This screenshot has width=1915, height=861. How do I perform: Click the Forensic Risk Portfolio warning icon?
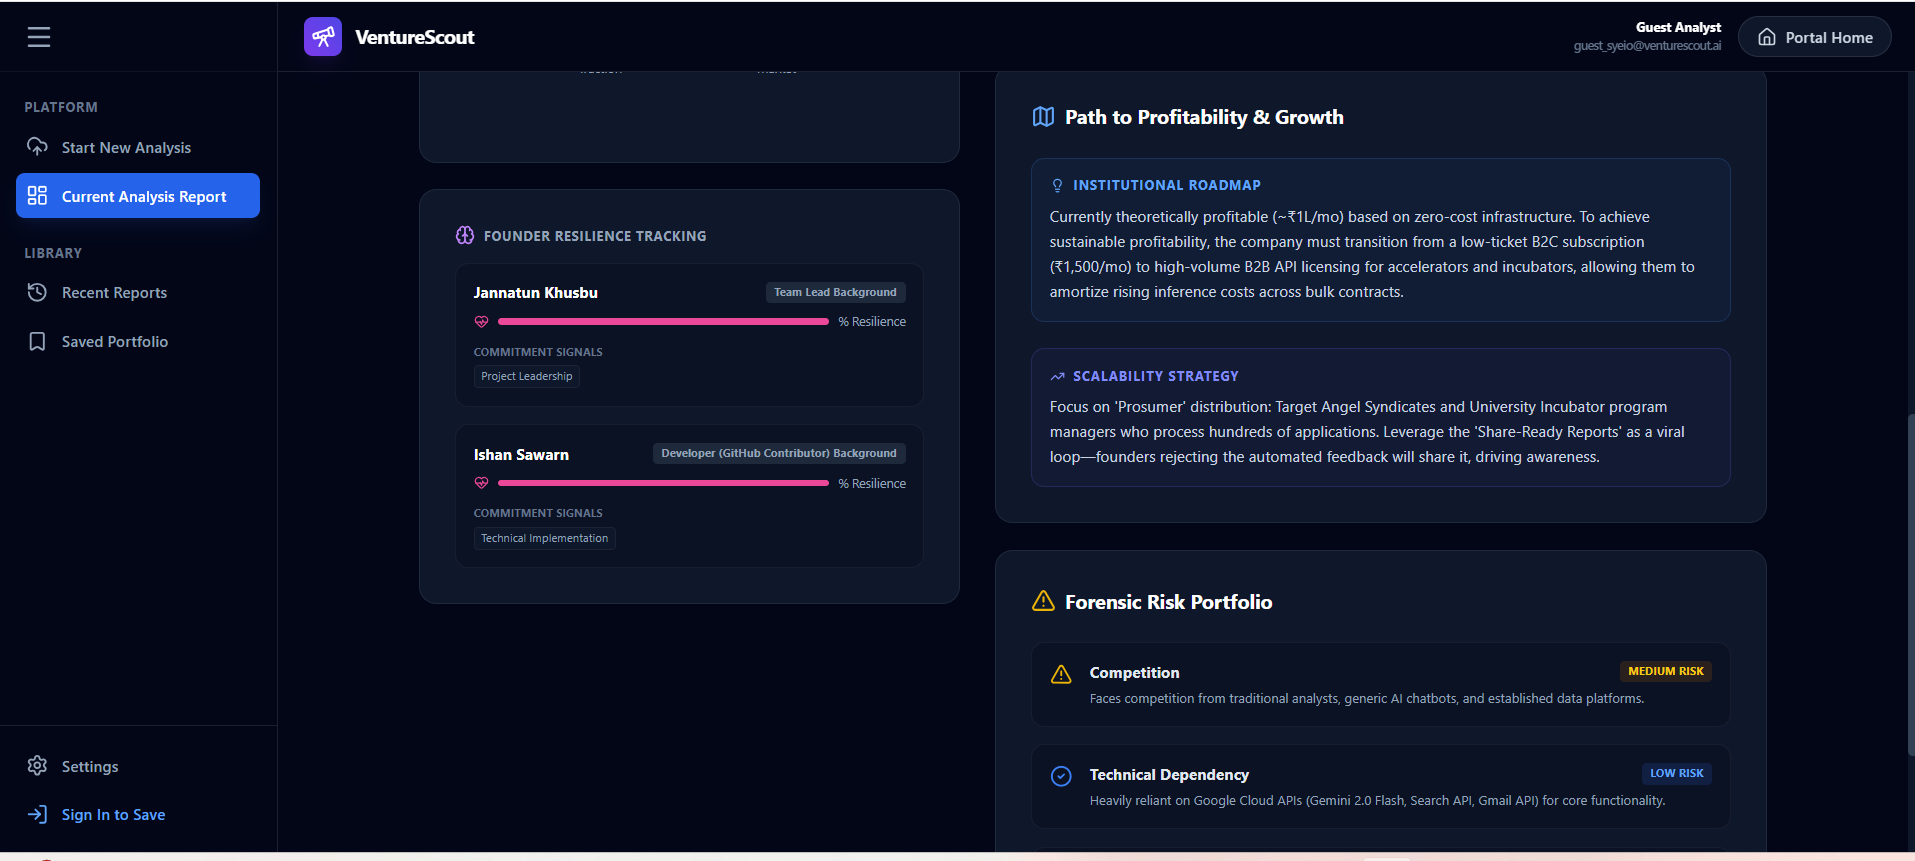click(x=1043, y=601)
